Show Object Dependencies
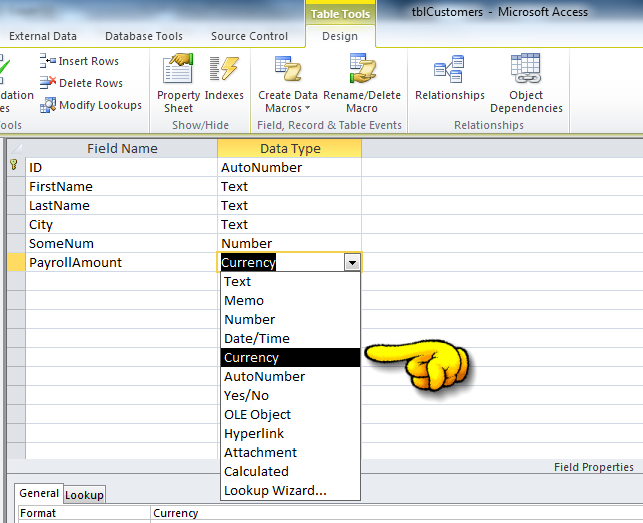Viewport: 643px width, 523px height. (526, 84)
